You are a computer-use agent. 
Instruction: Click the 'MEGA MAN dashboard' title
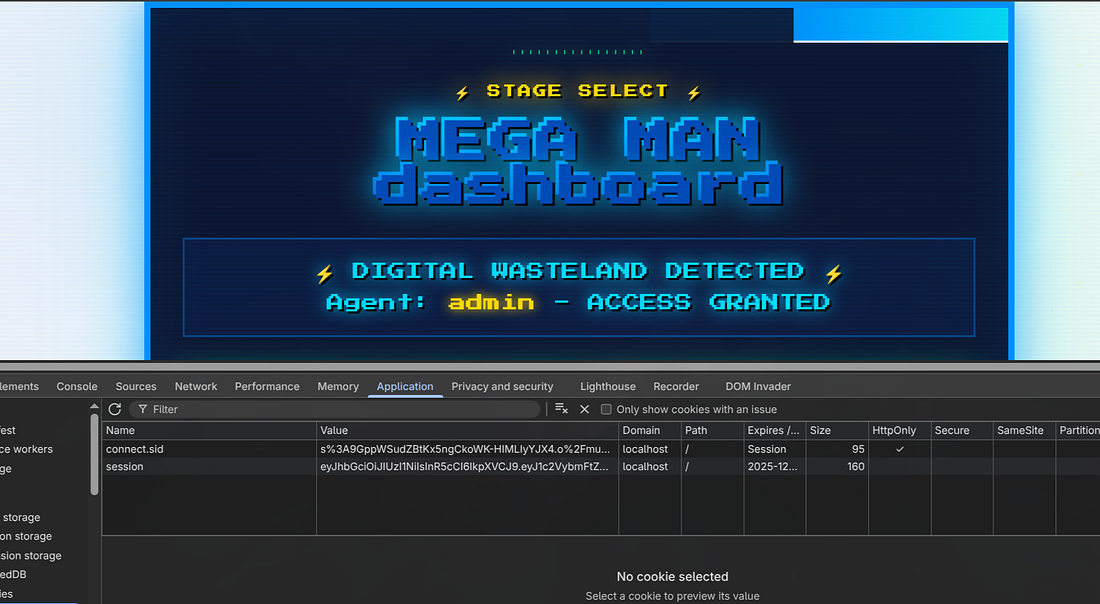pyautogui.click(x=577, y=161)
